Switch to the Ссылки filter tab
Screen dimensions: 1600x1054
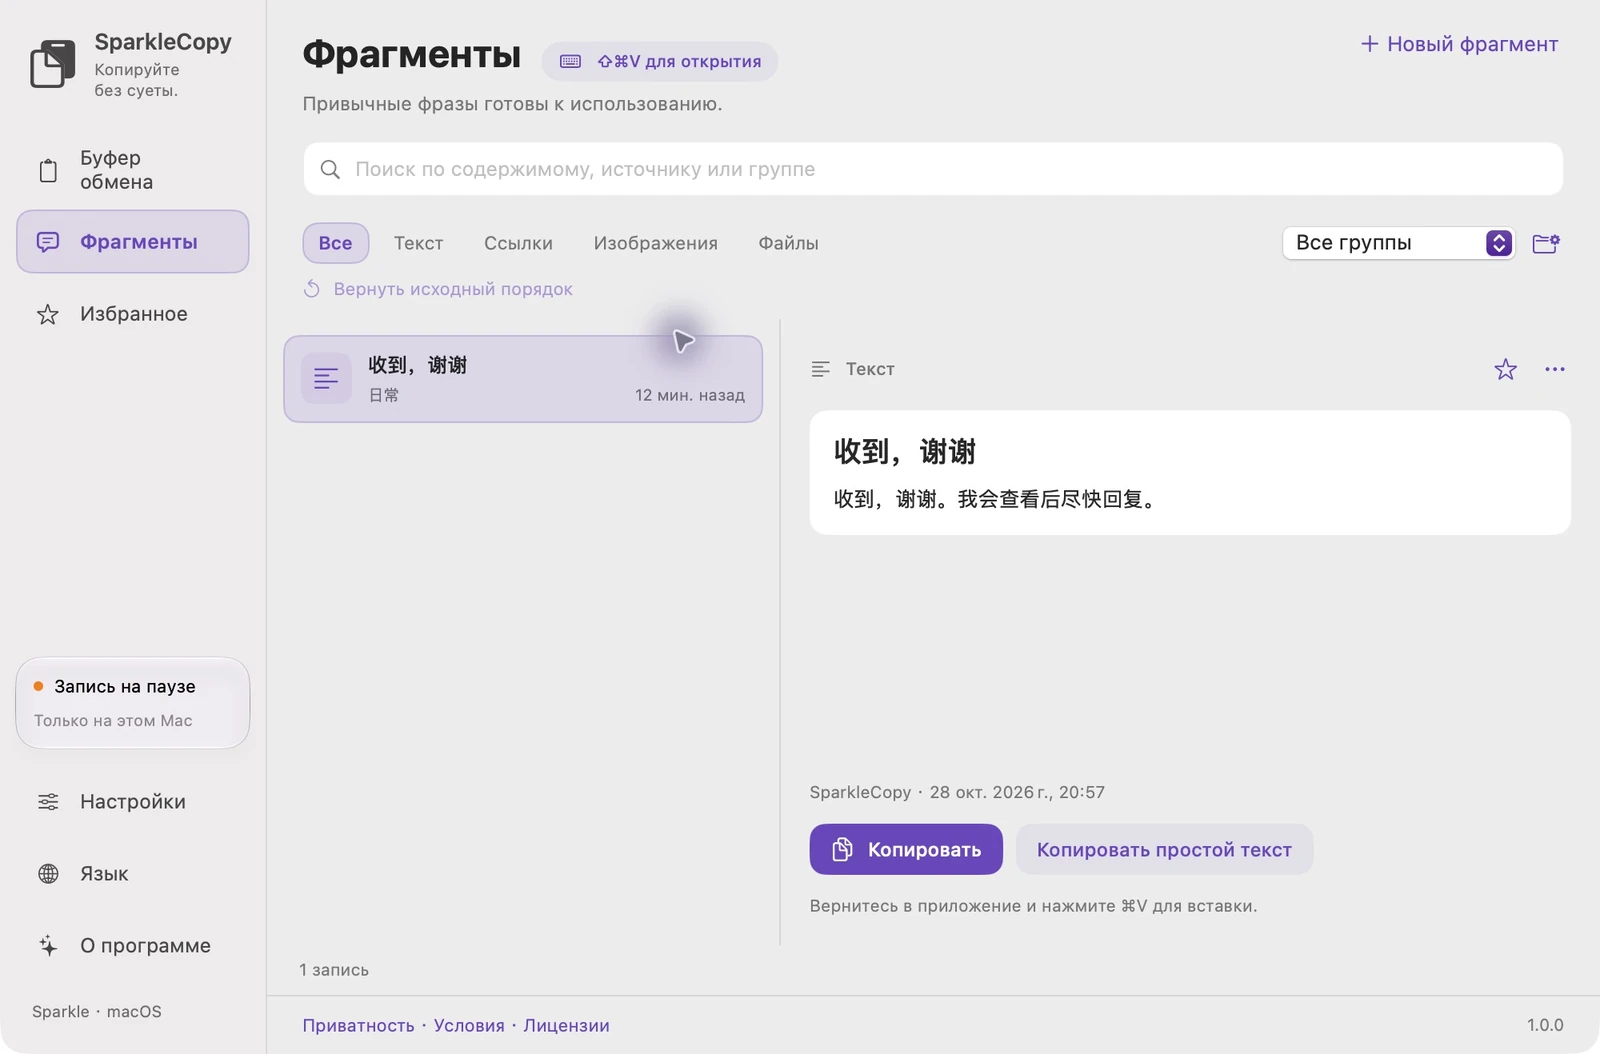tap(518, 243)
